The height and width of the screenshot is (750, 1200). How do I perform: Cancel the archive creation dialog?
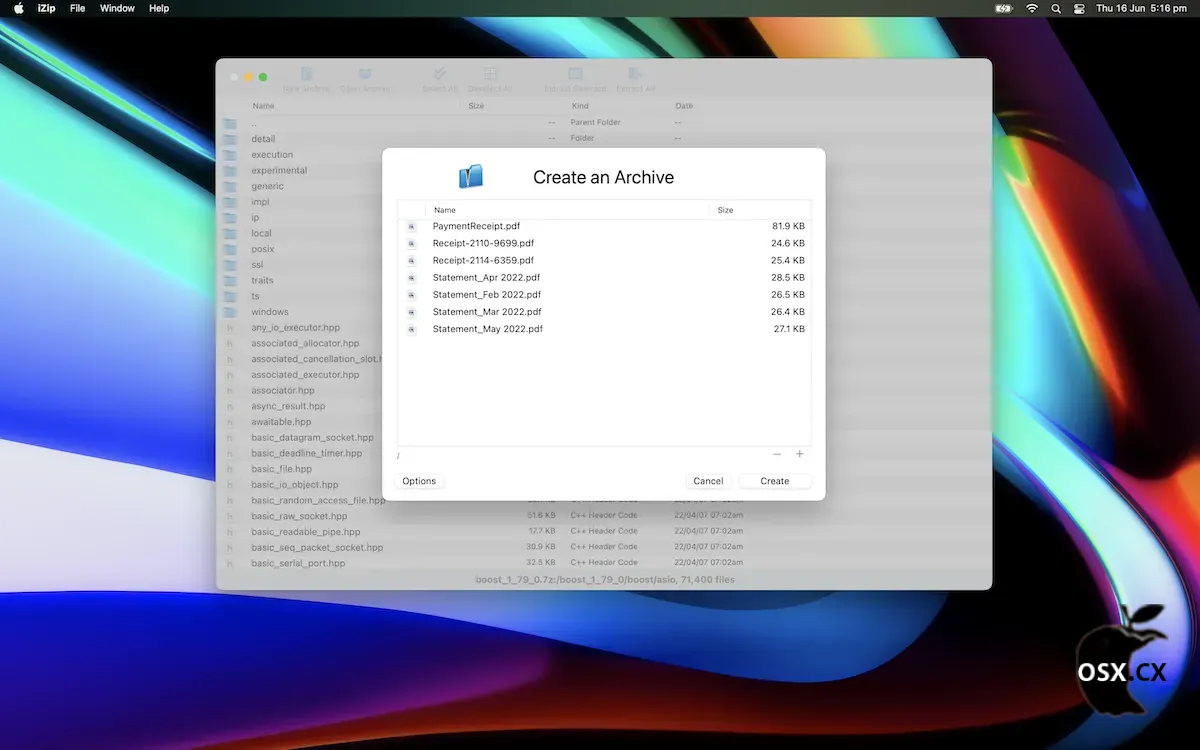tap(708, 481)
